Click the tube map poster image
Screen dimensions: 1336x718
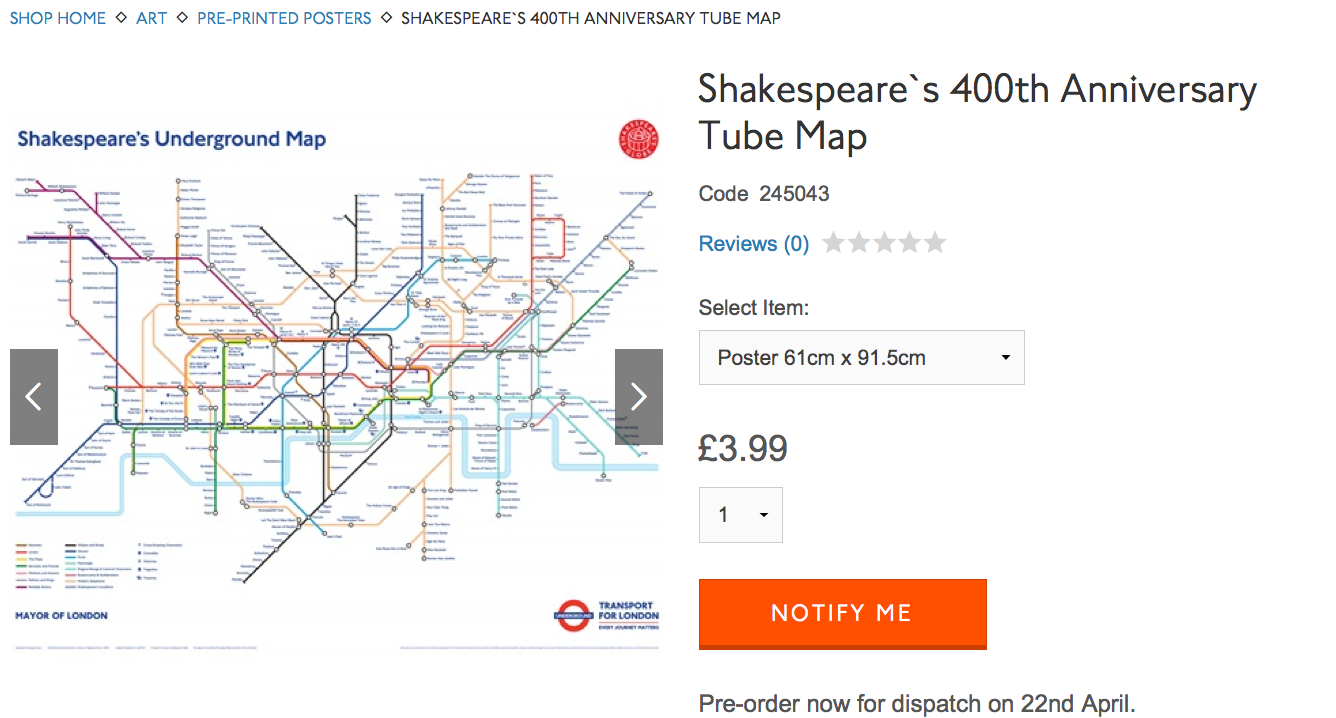pyautogui.click(x=336, y=380)
